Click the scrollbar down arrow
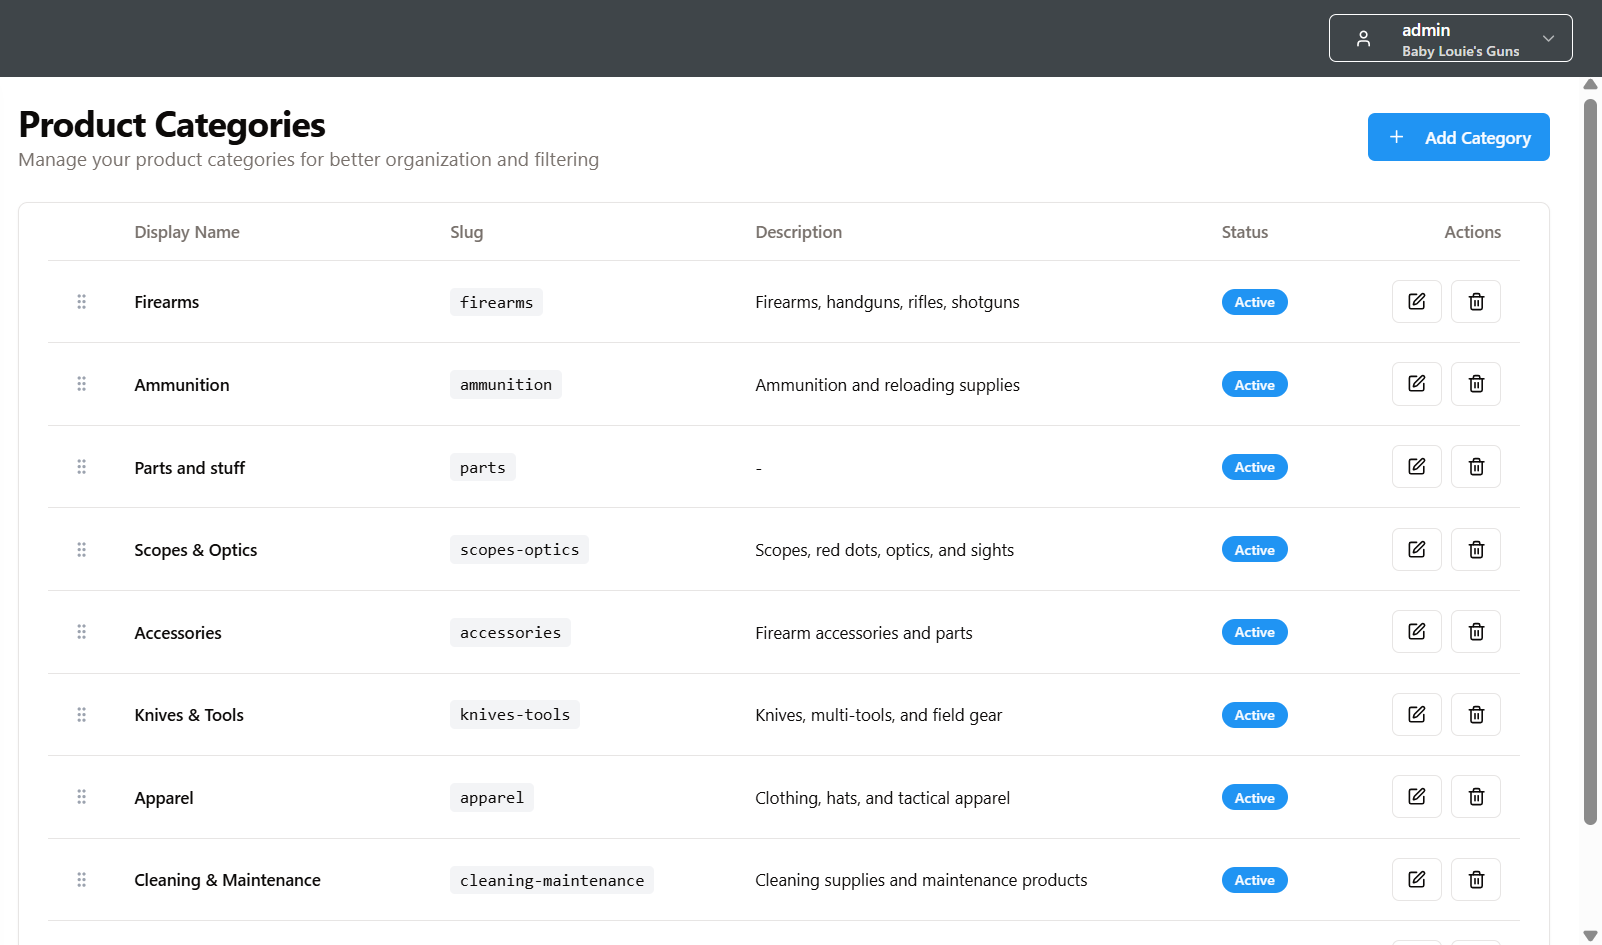 click(x=1590, y=936)
